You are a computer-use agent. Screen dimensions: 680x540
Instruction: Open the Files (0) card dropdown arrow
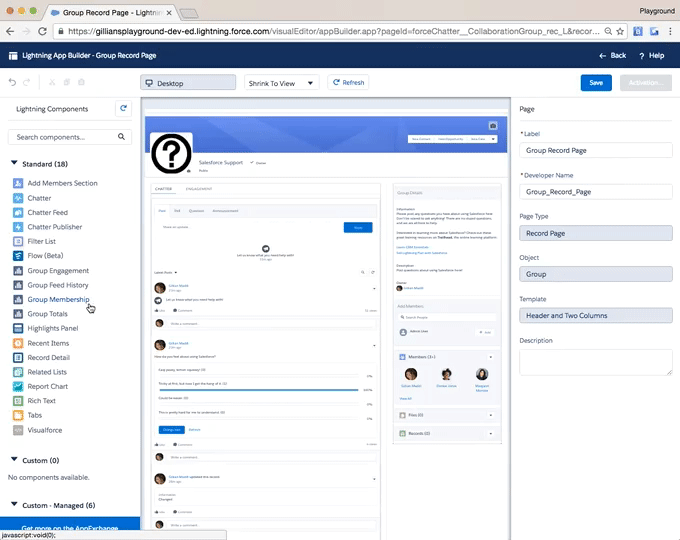click(x=490, y=415)
